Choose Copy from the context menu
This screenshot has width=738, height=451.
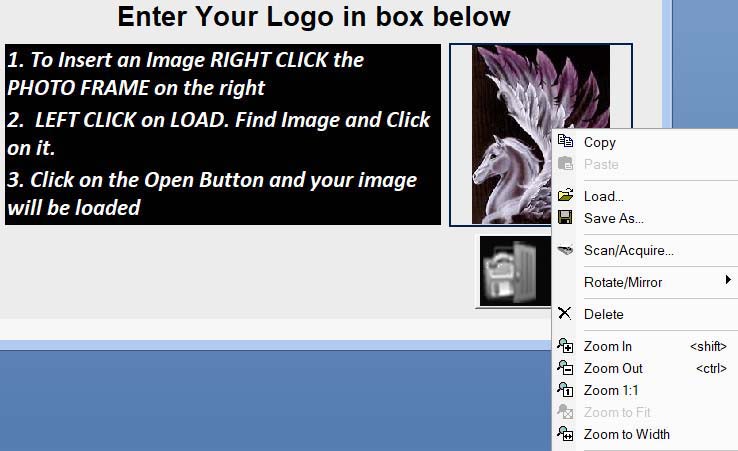click(600, 143)
